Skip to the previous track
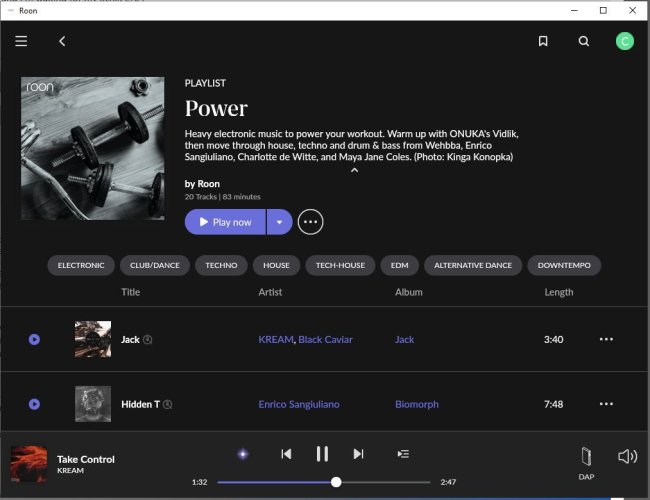This screenshot has width=650, height=500. pos(286,454)
